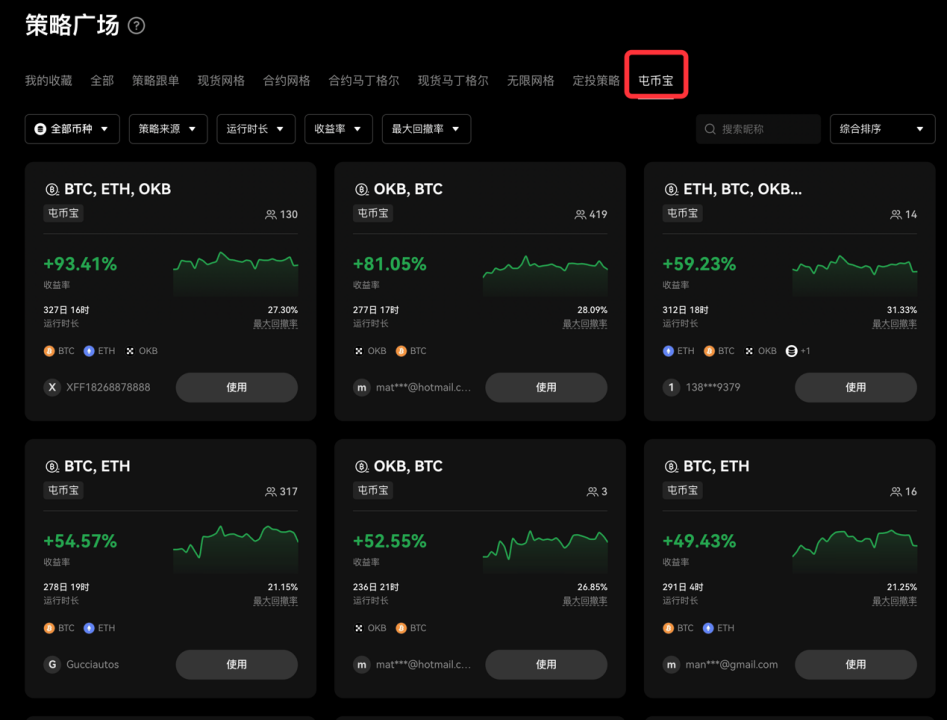Click the BTC coin icon in the +93.41% card
The height and width of the screenshot is (720, 947).
pyautogui.click(x=49, y=351)
